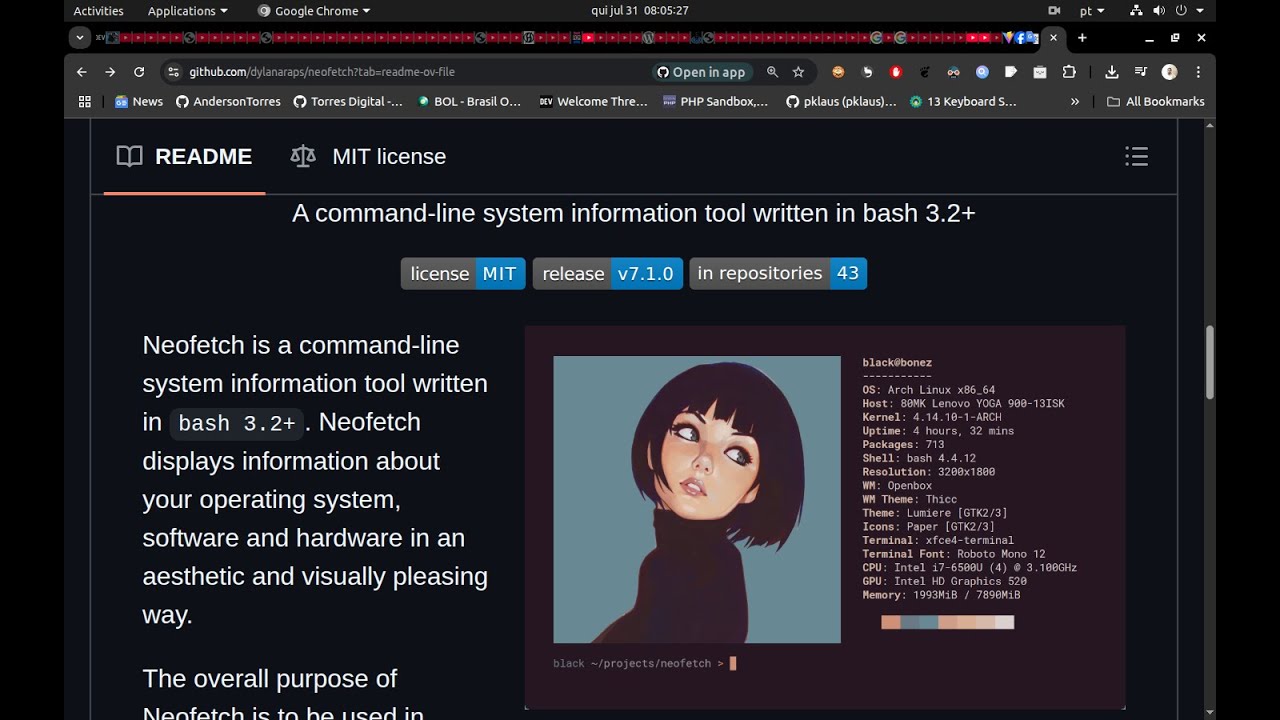Click the camera indicator in top bar
Screen dimensions: 1280x720
tap(1054, 11)
